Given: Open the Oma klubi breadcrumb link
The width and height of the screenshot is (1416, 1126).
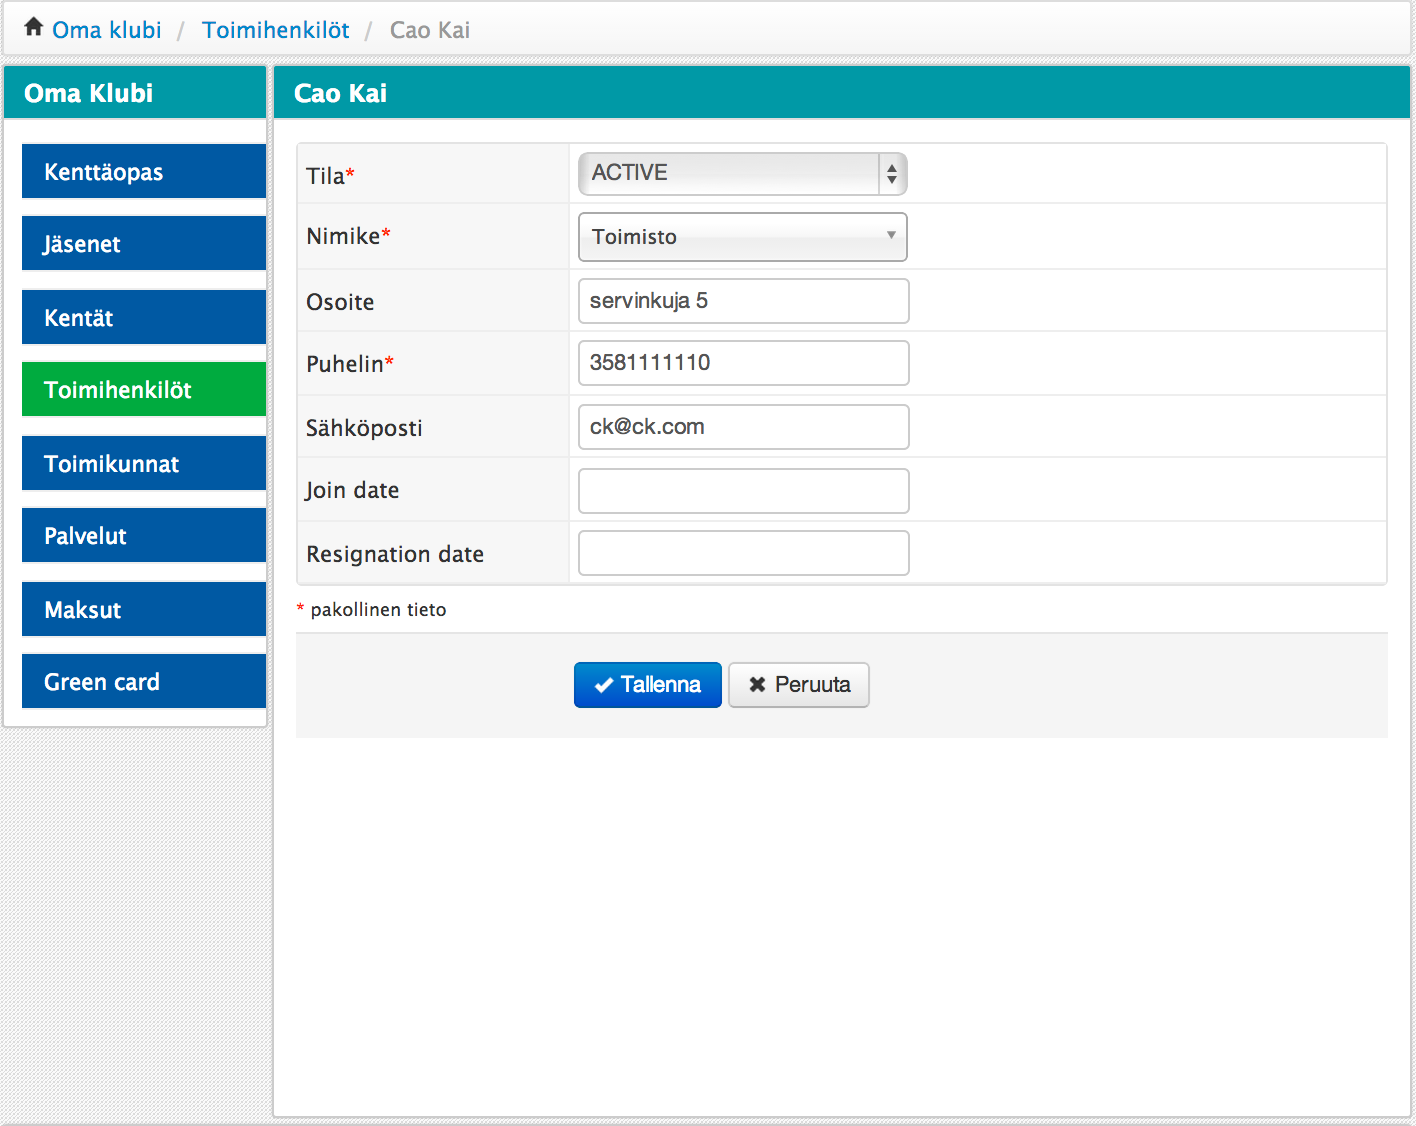Looking at the screenshot, I should tap(107, 30).
